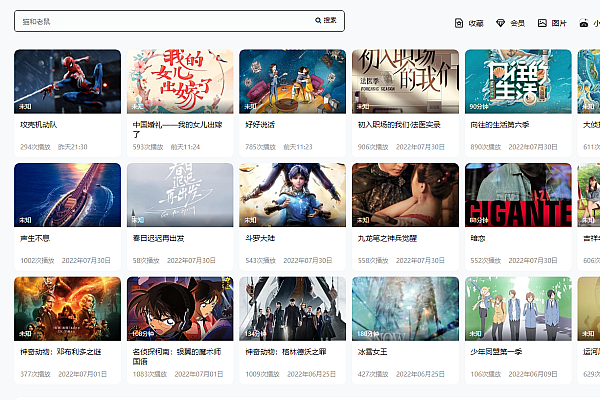Viewport: 600px width, 400px height.
Task: Click the 前天11:23 timestamp text
Action: coord(298,147)
